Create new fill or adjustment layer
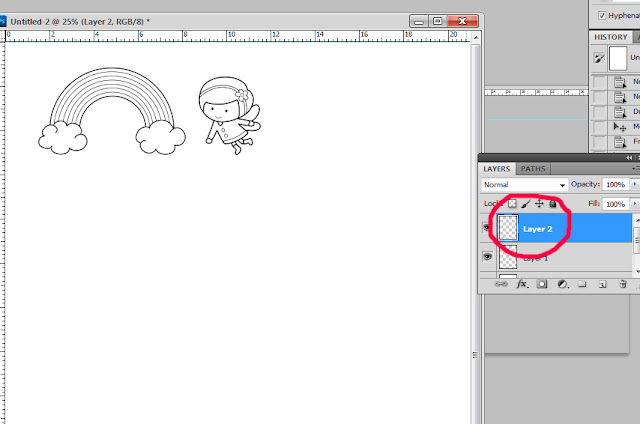Screen dimensions: 640x424 click(563, 284)
